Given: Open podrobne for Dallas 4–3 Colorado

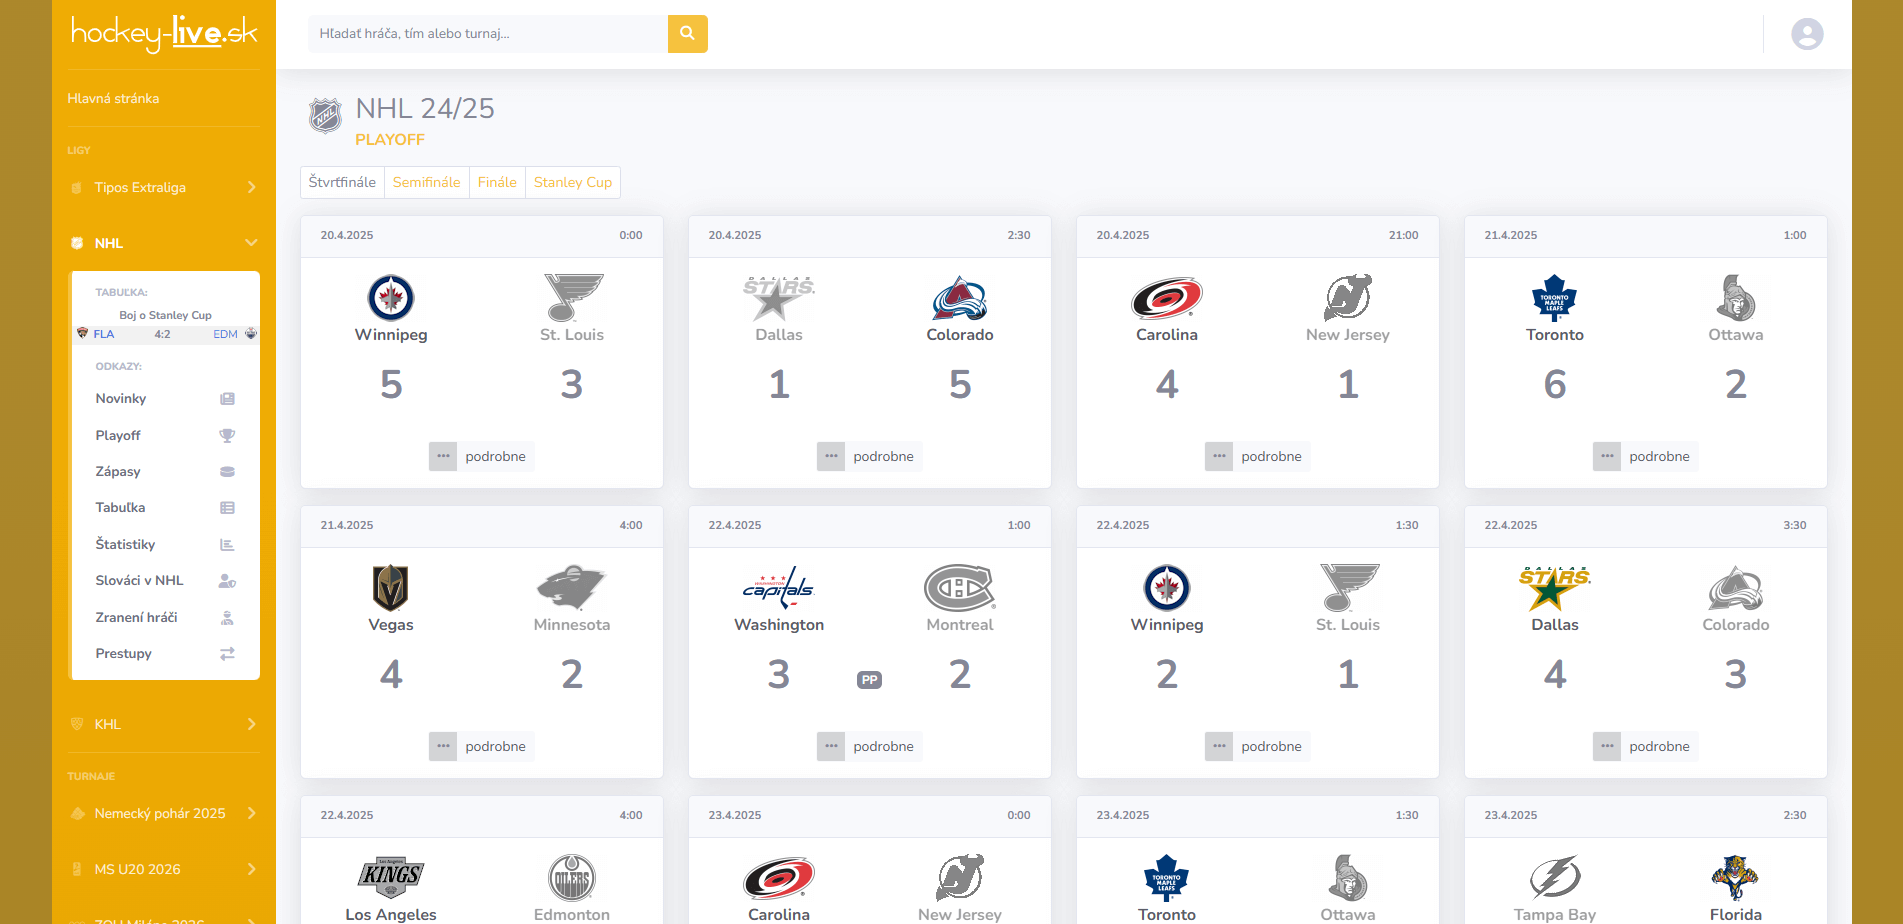Looking at the screenshot, I should pos(1645,746).
